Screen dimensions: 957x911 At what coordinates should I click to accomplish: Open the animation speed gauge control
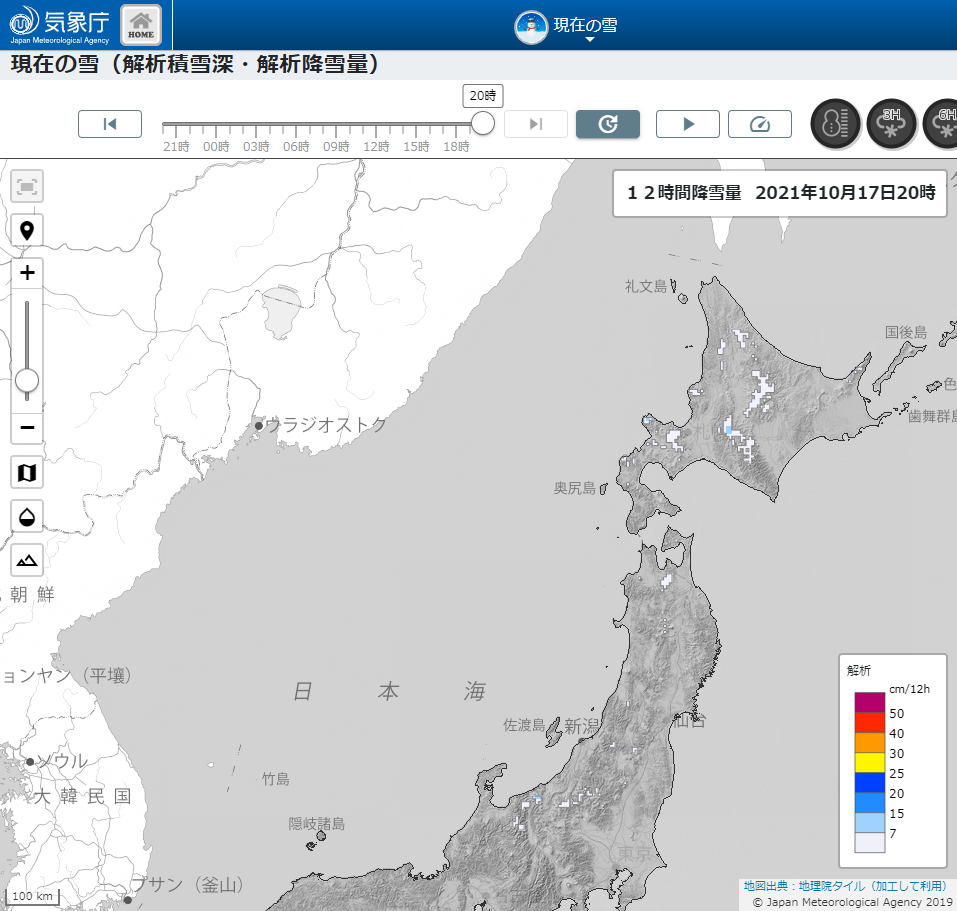coord(760,124)
